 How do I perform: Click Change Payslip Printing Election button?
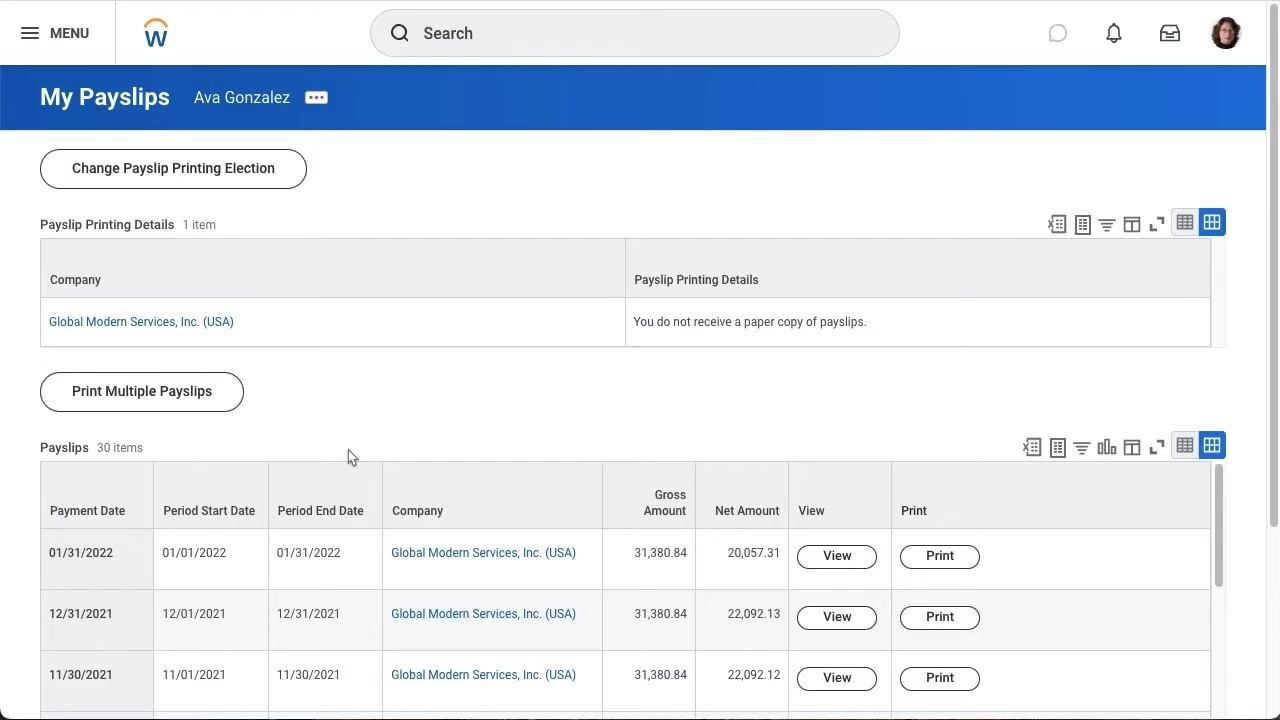[173, 169]
